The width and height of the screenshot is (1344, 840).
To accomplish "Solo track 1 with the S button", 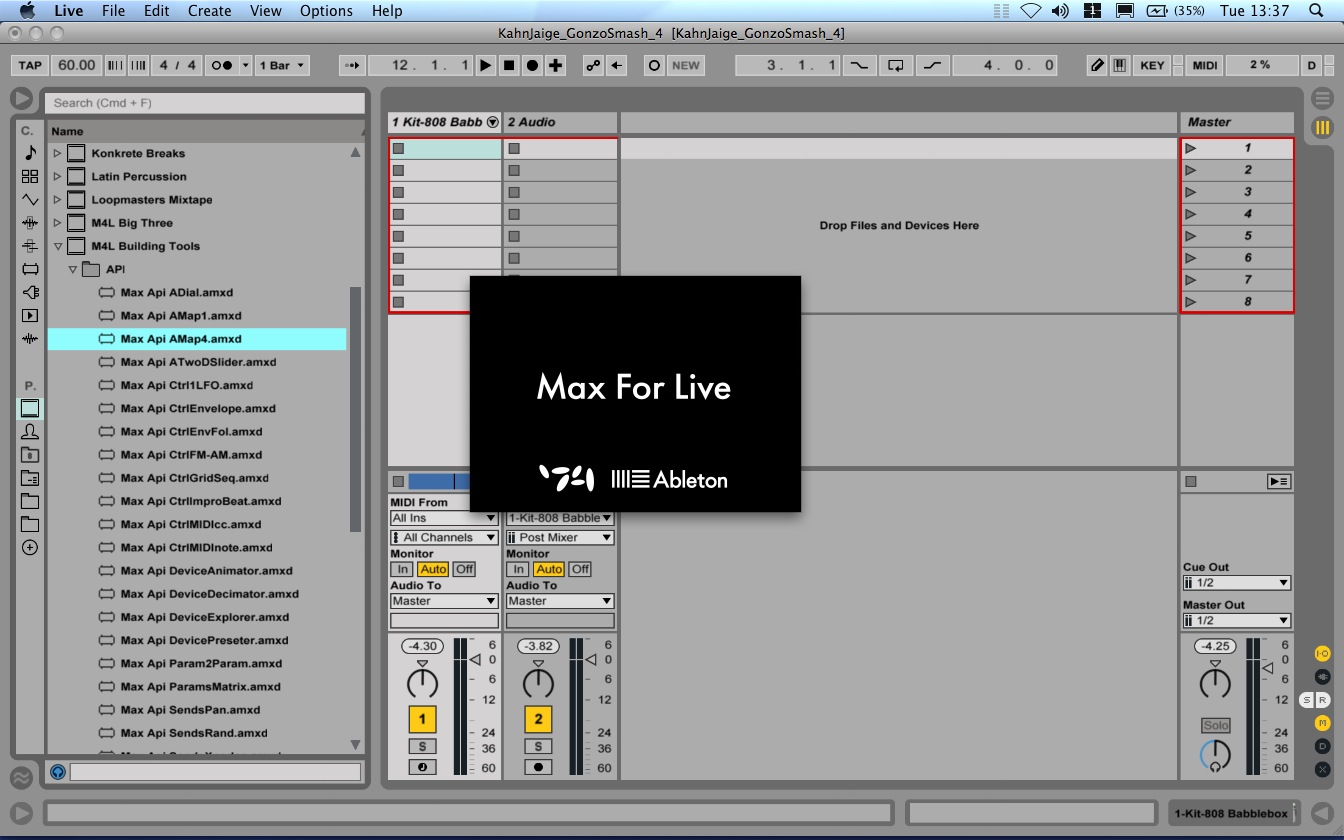I will point(422,746).
